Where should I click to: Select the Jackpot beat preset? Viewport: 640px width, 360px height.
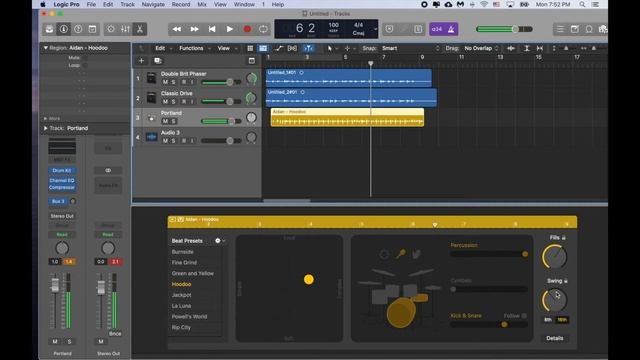[x=182, y=295]
